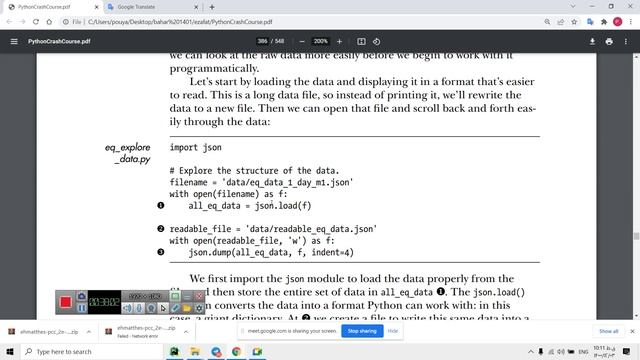The image size is (640, 360).
Task: Open the Chrome three-dot menu
Action: 631,22
